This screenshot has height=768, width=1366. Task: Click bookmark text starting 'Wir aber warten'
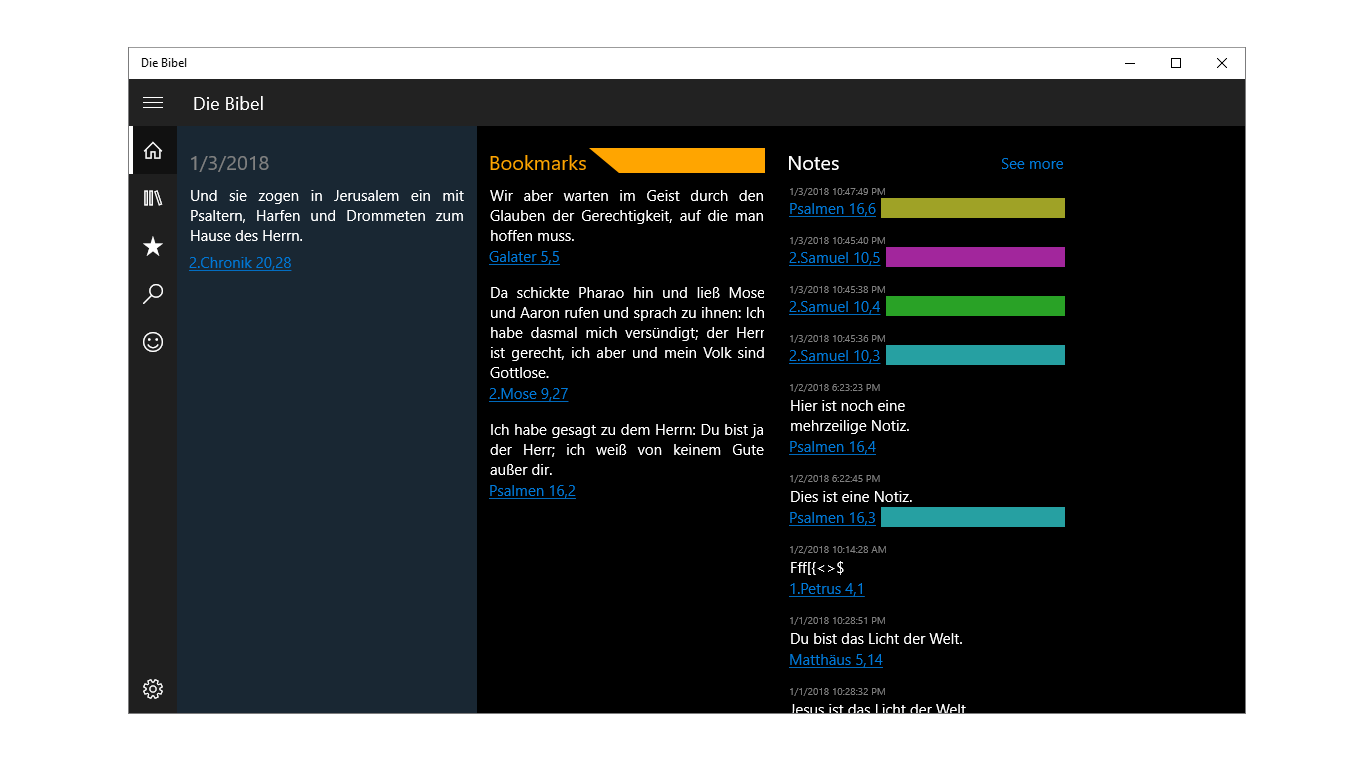pyautogui.click(x=627, y=216)
